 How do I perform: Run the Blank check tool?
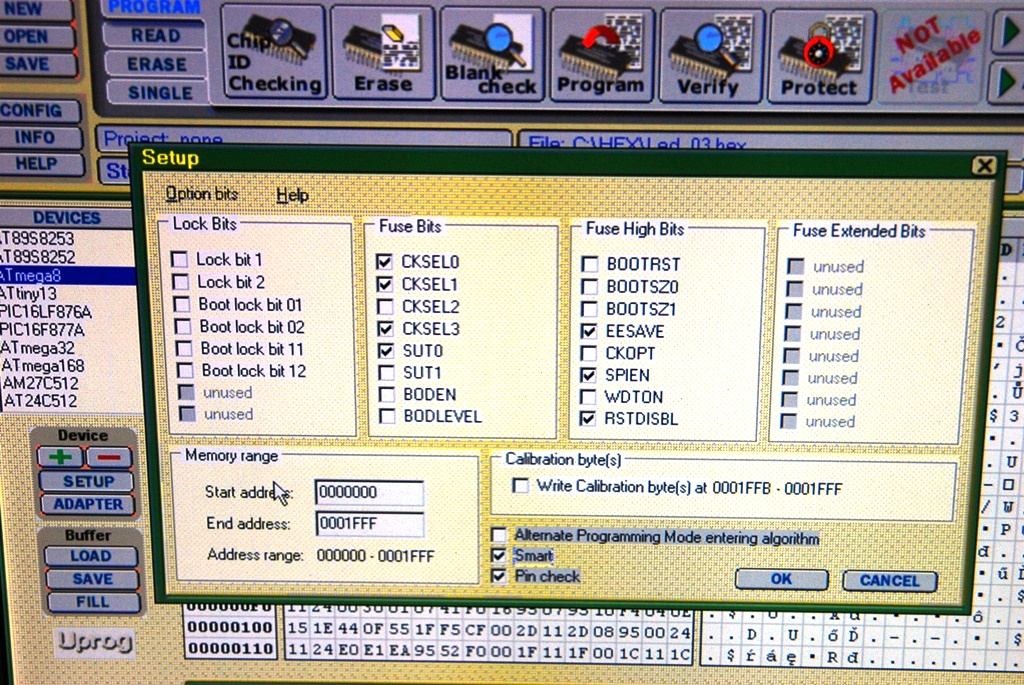492,52
